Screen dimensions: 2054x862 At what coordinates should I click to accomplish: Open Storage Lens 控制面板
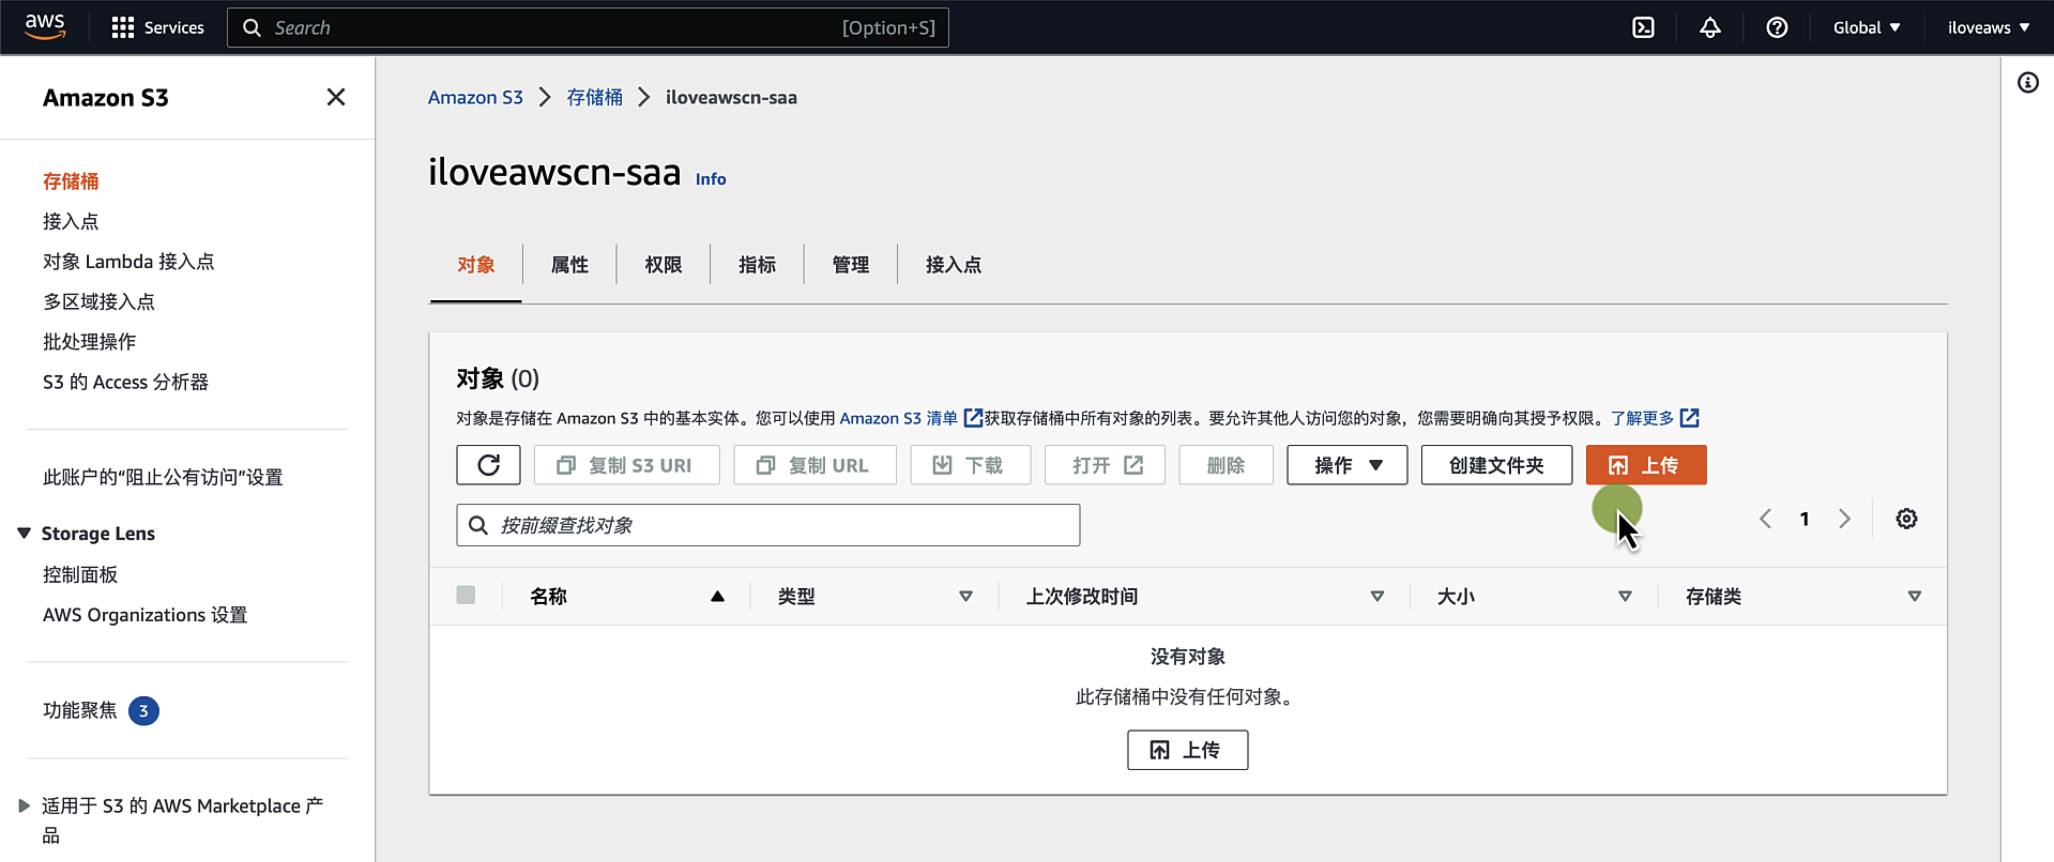pos(80,575)
